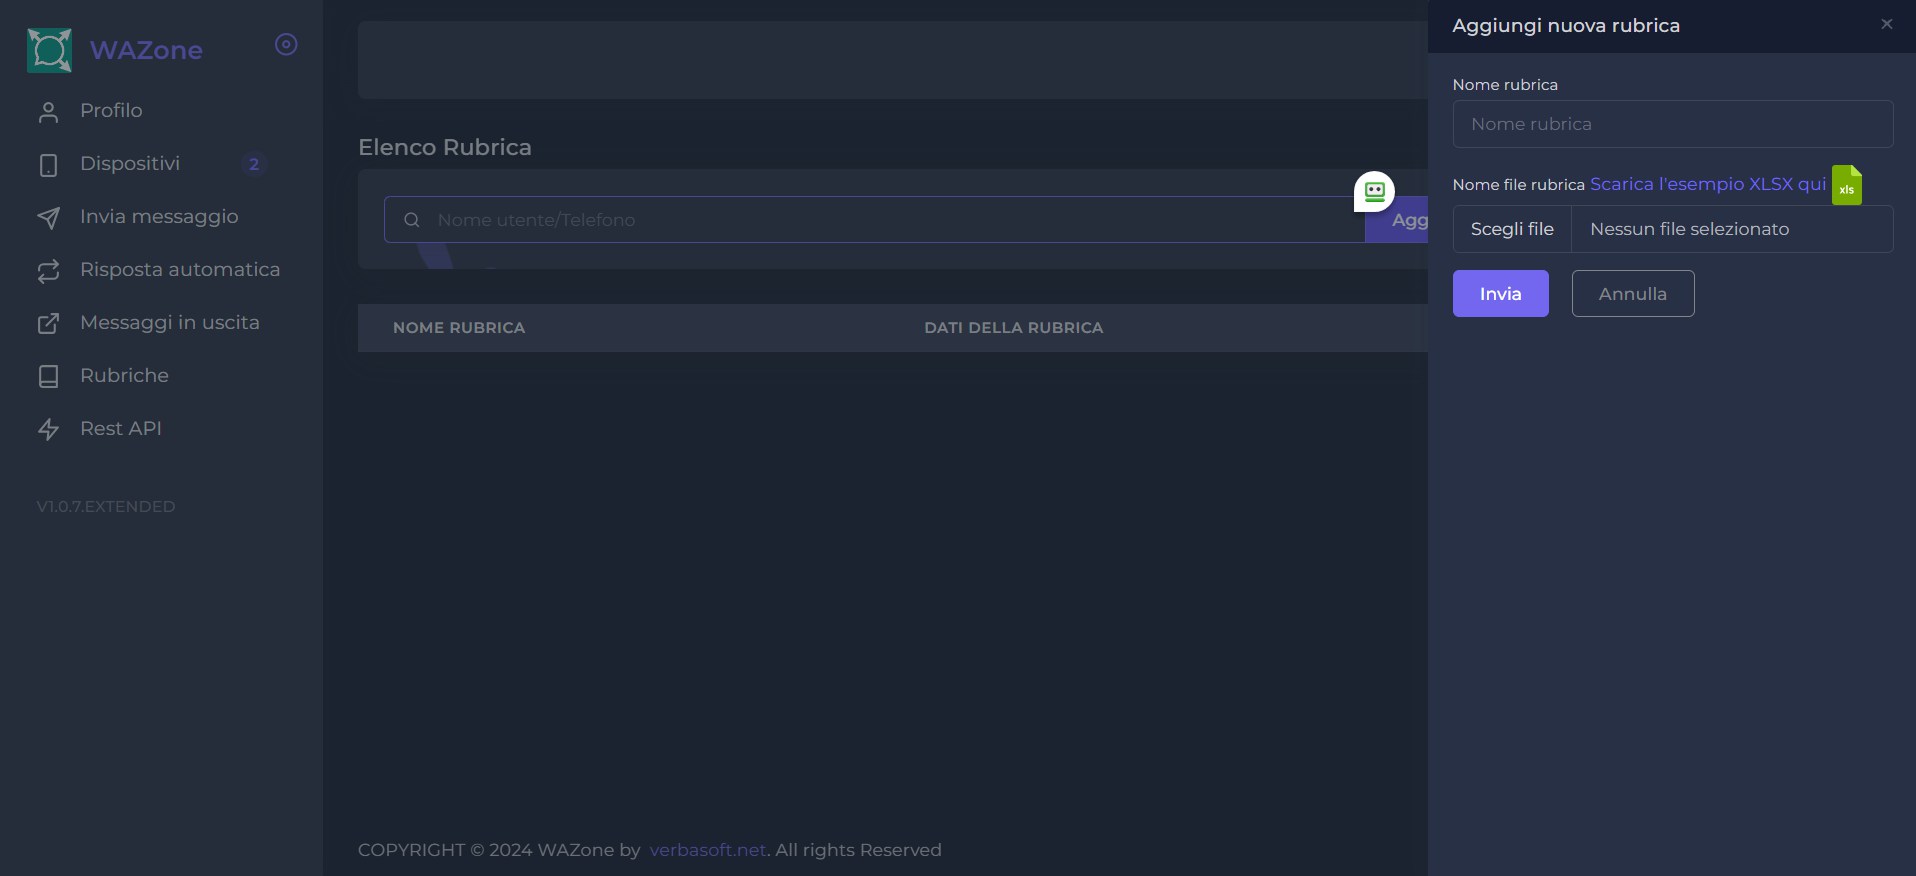Screen dimensions: 1916x876
Task: Click the Scegli file button
Action: pyautogui.click(x=1512, y=229)
